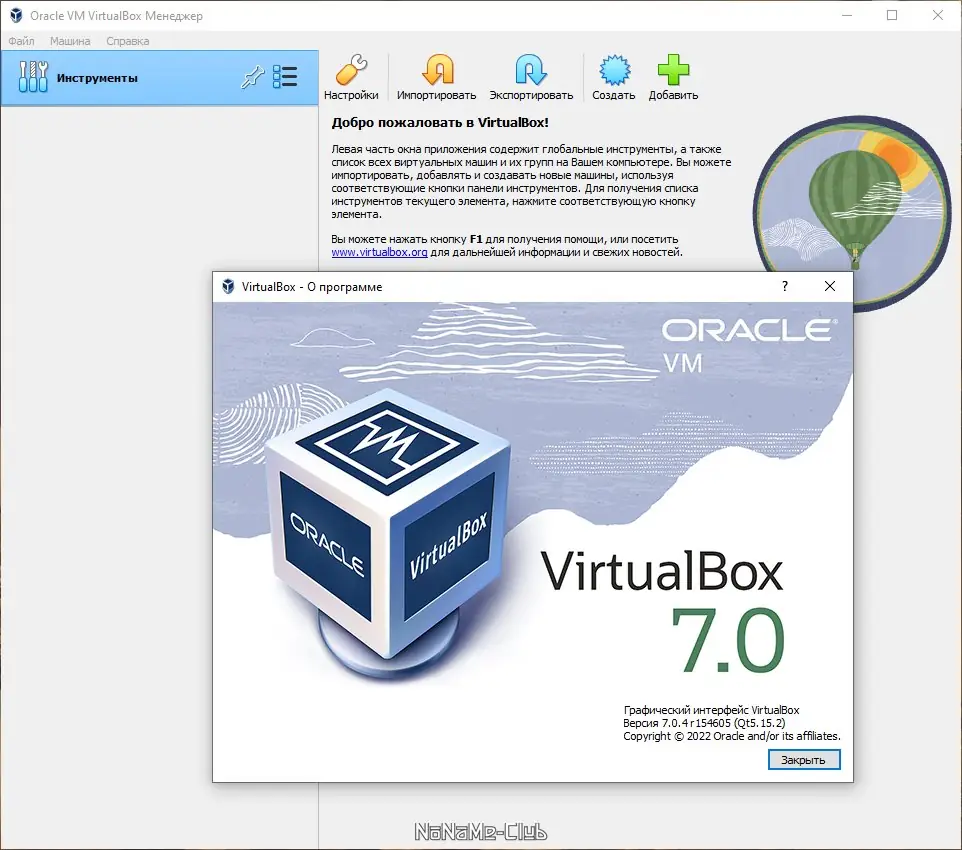Click the Закрыть button in About dialog
The height and width of the screenshot is (850, 962).
804,760
